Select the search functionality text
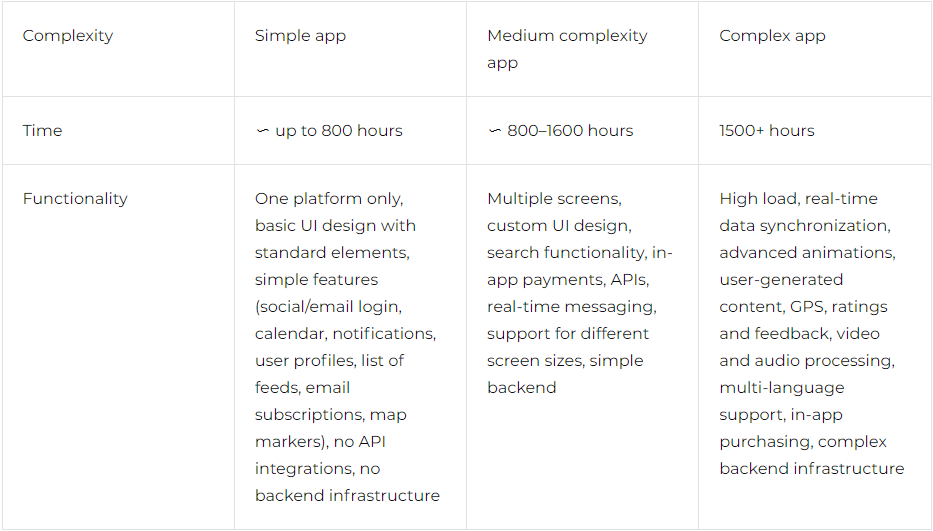This screenshot has width=933, height=531. click(566, 252)
